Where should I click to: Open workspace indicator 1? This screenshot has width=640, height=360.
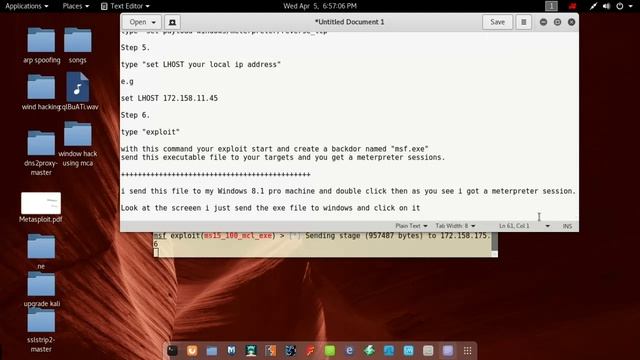(x=551, y=6)
